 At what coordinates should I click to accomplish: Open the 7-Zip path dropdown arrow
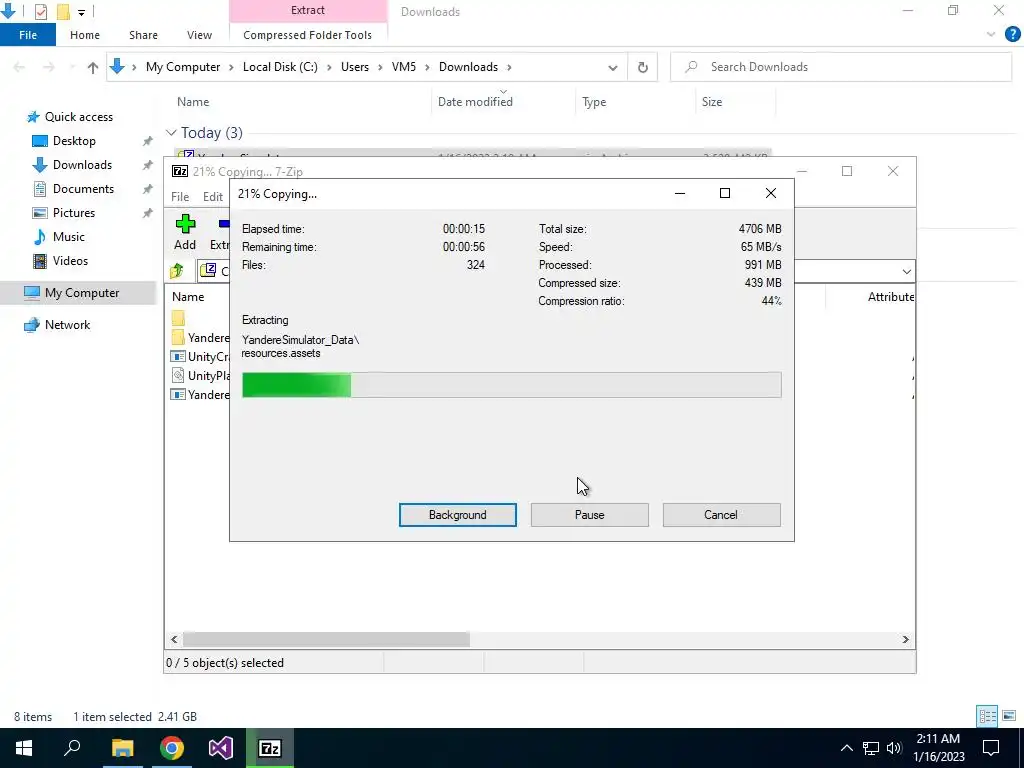[x=906, y=271]
